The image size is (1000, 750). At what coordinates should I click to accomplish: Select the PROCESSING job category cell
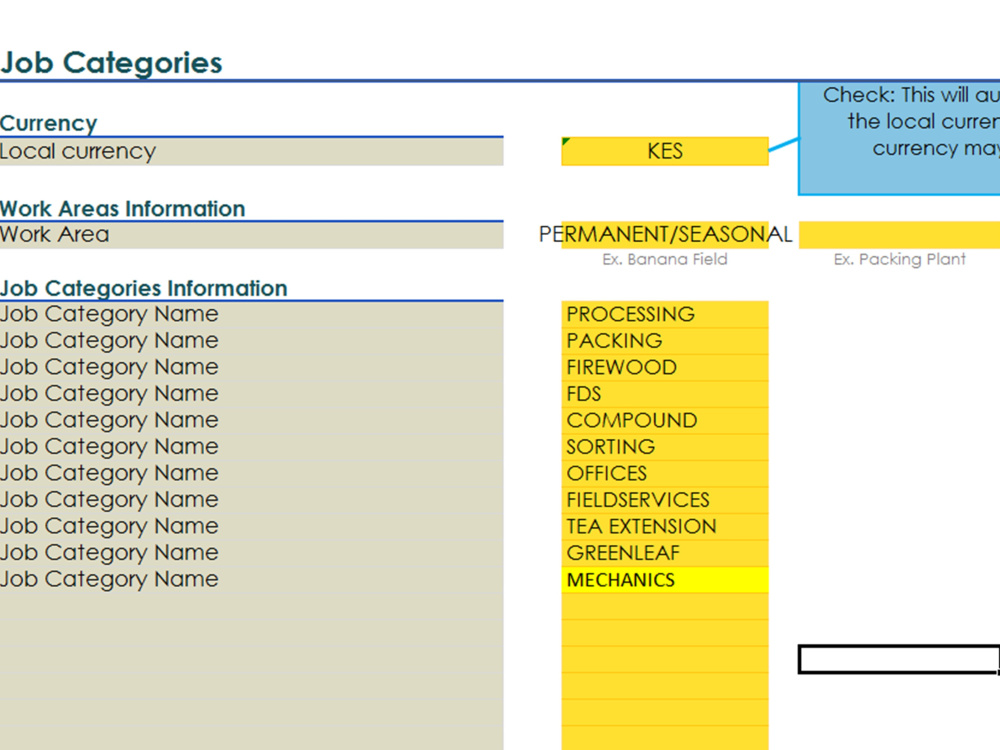(x=665, y=314)
